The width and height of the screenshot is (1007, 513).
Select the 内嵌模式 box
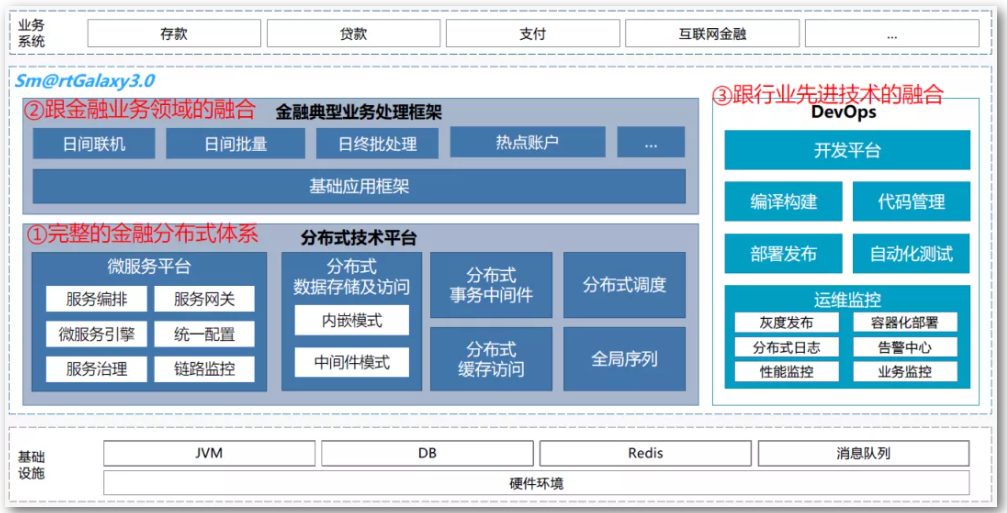[352, 320]
